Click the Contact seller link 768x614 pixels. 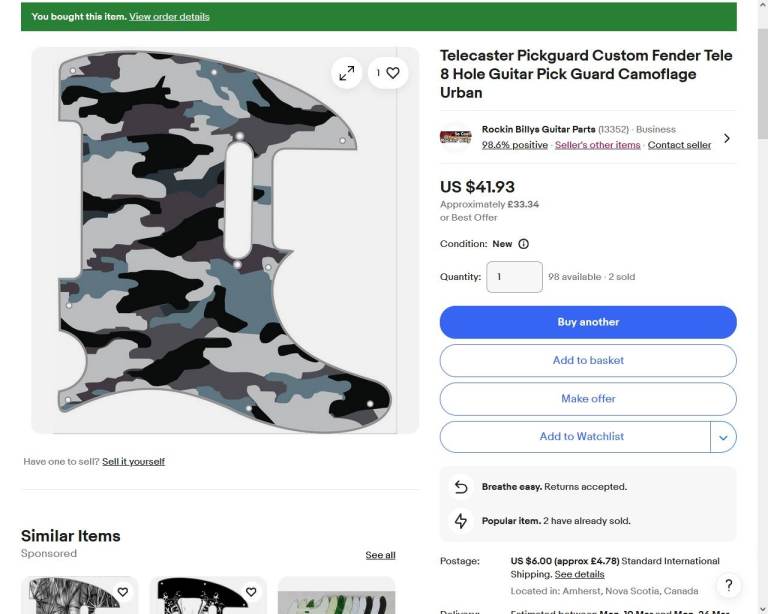[x=679, y=145]
